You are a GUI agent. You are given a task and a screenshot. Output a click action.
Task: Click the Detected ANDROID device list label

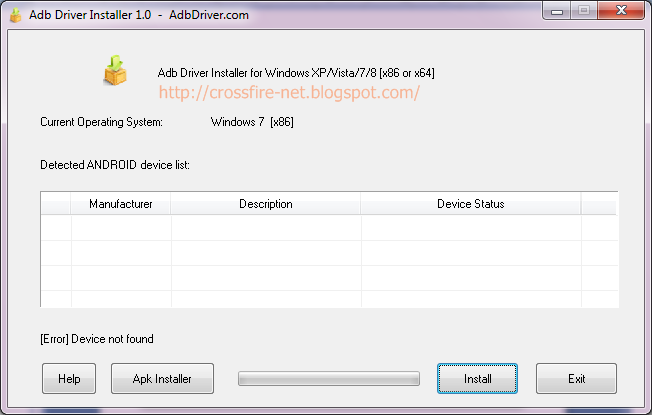(115, 163)
